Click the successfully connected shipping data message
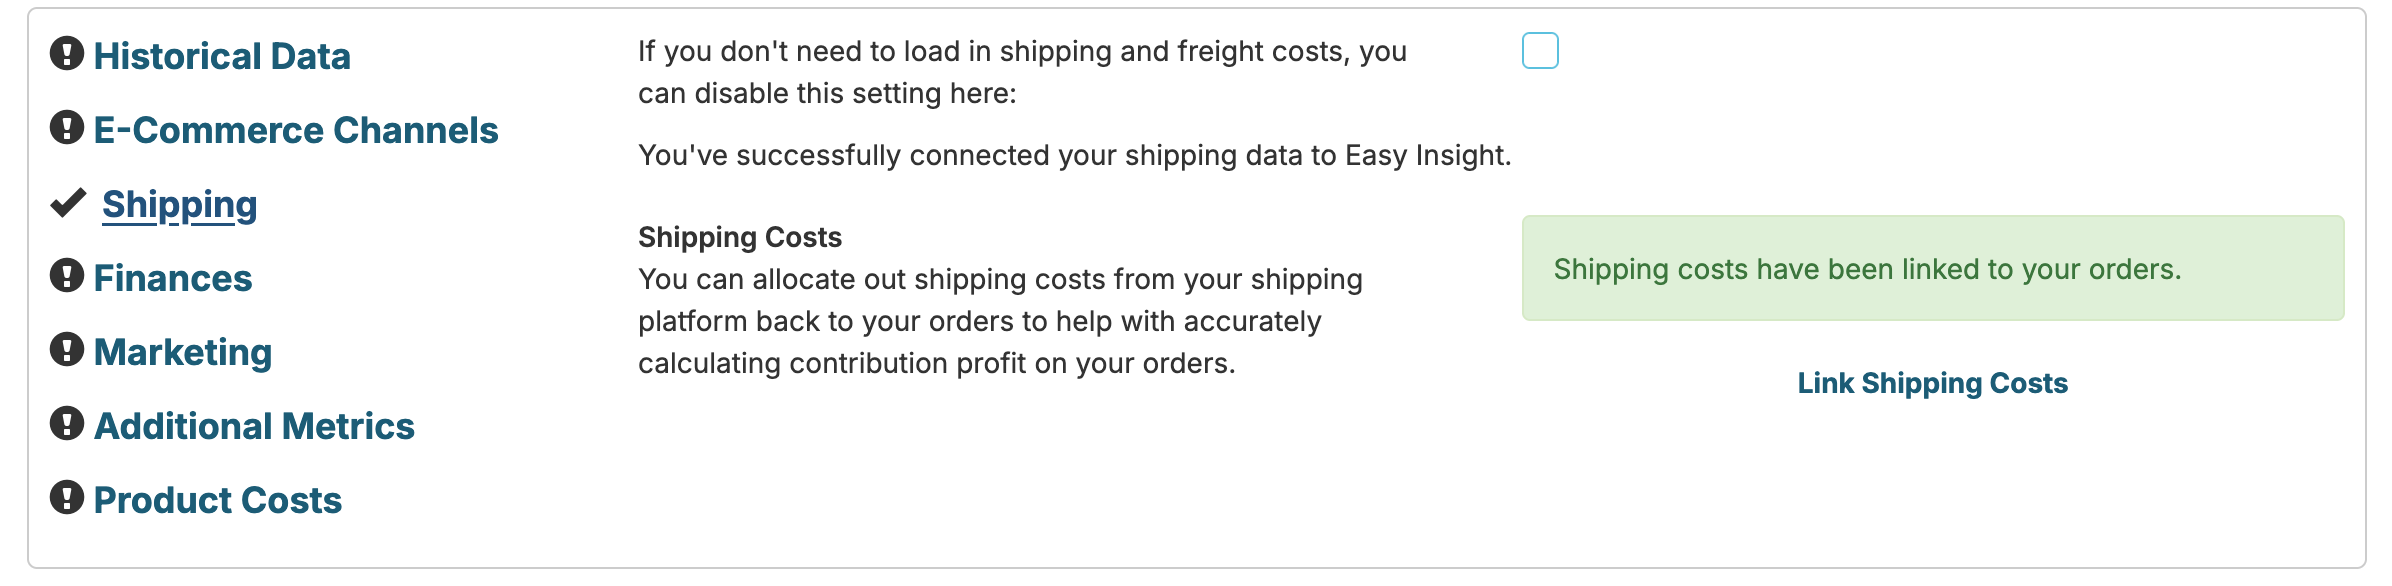 pos(1075,155)
